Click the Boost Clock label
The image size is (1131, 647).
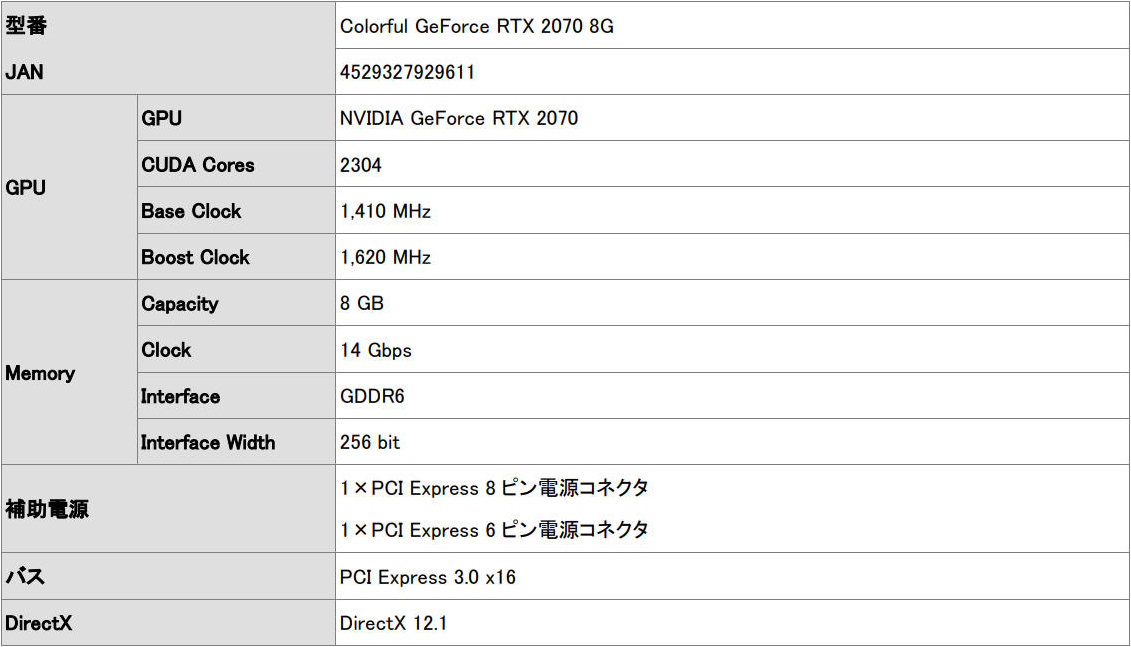pyautogui.click(x=195, y=257)
